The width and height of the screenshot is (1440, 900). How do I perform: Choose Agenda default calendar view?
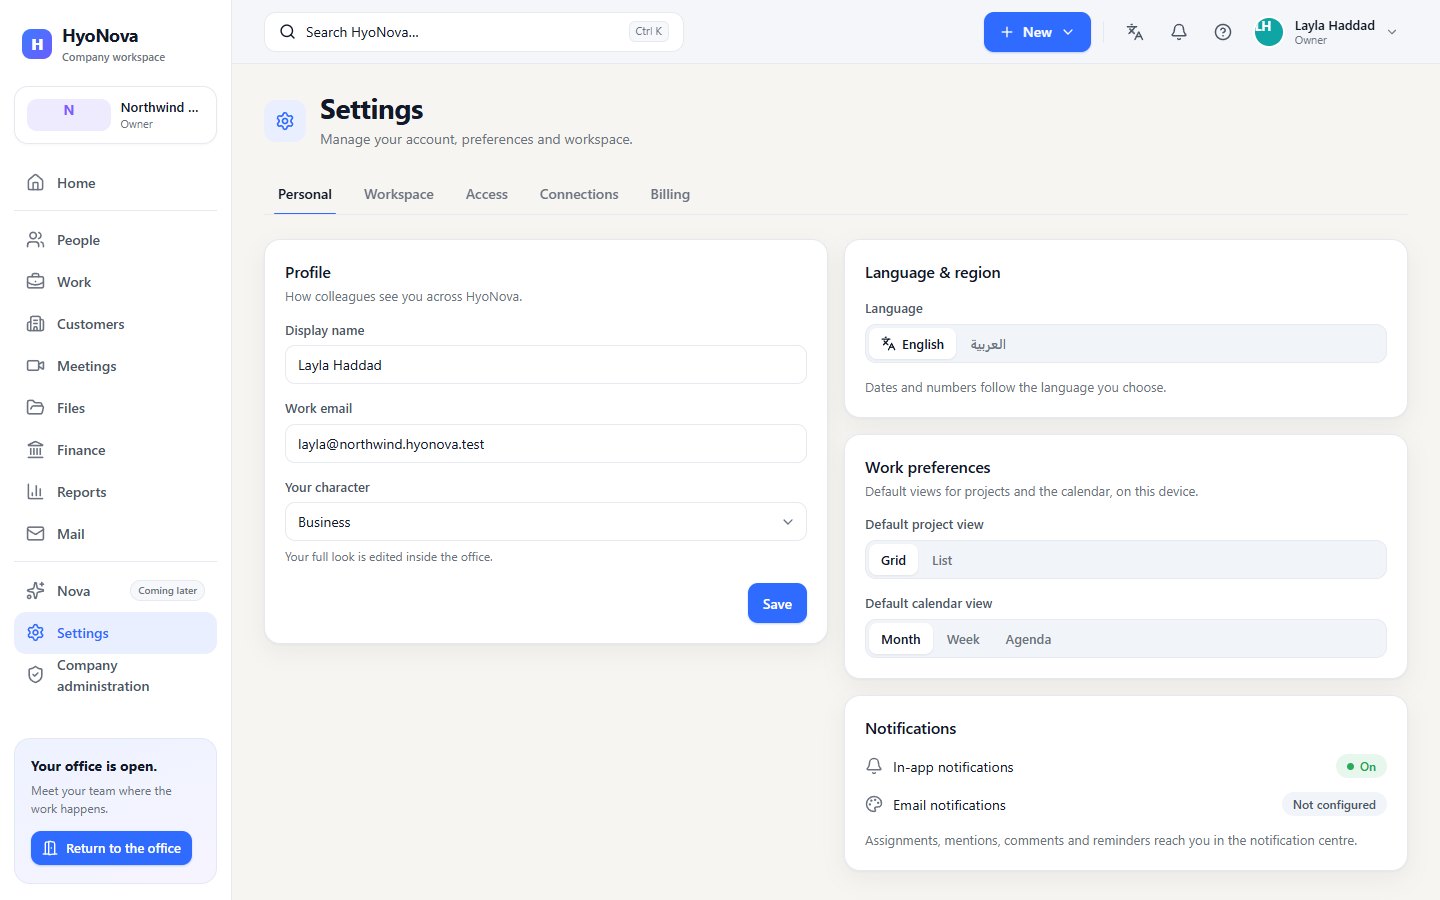pyautogui.click(x=1028, y=639)
